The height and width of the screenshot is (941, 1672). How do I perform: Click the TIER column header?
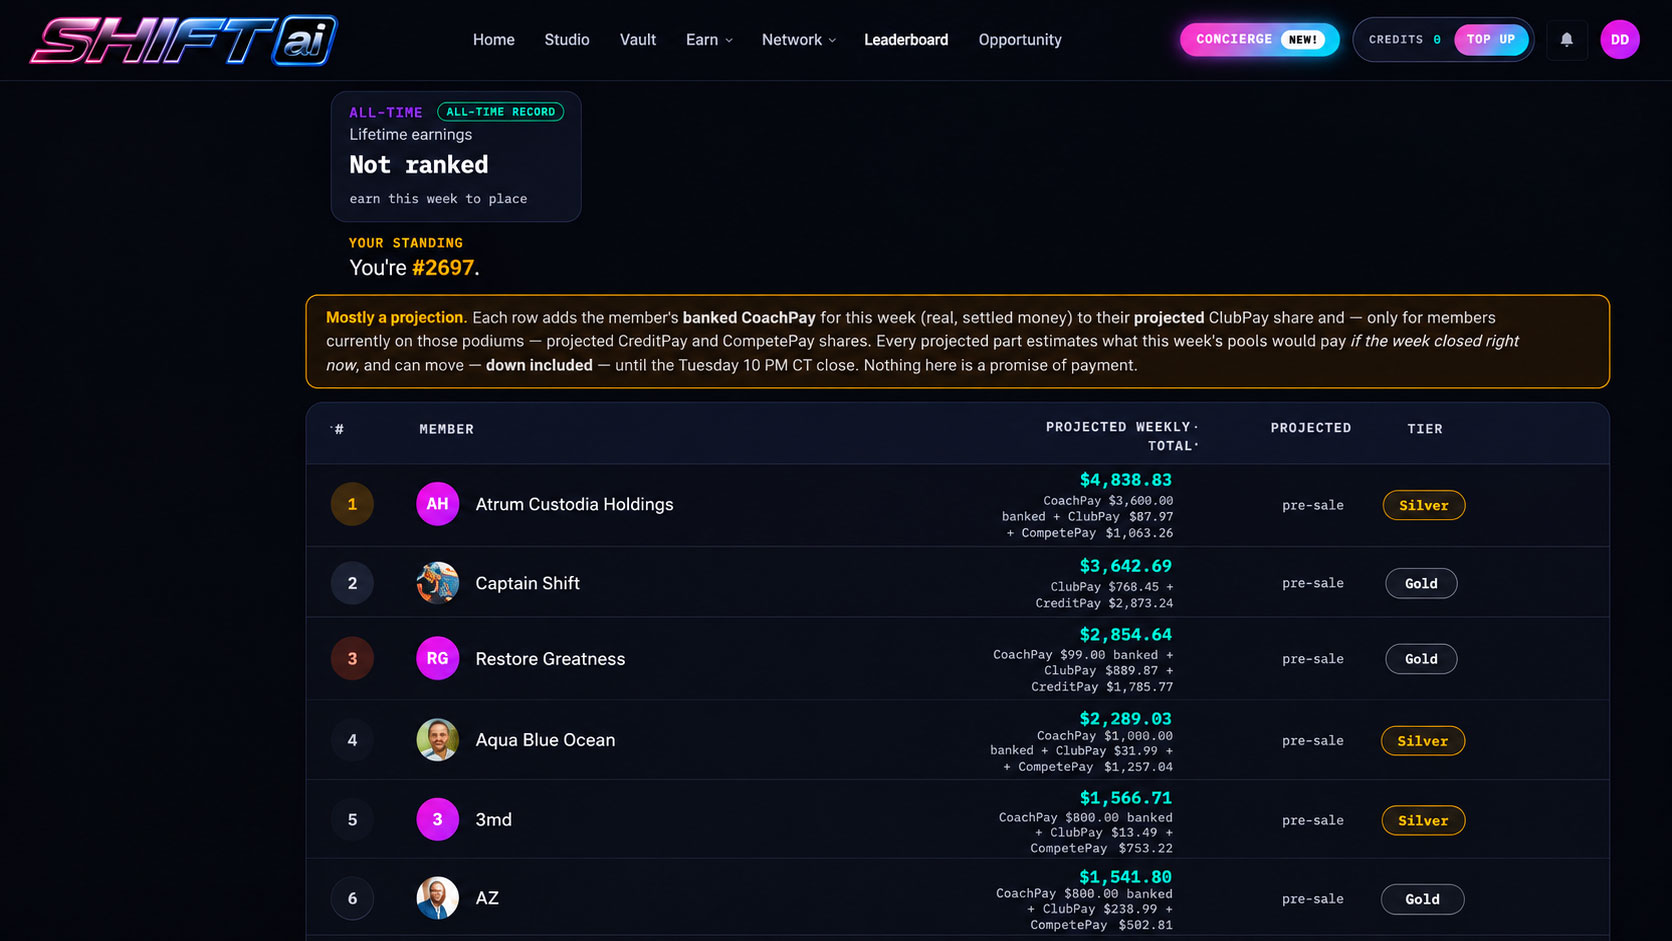click(x=1425, y=428)
